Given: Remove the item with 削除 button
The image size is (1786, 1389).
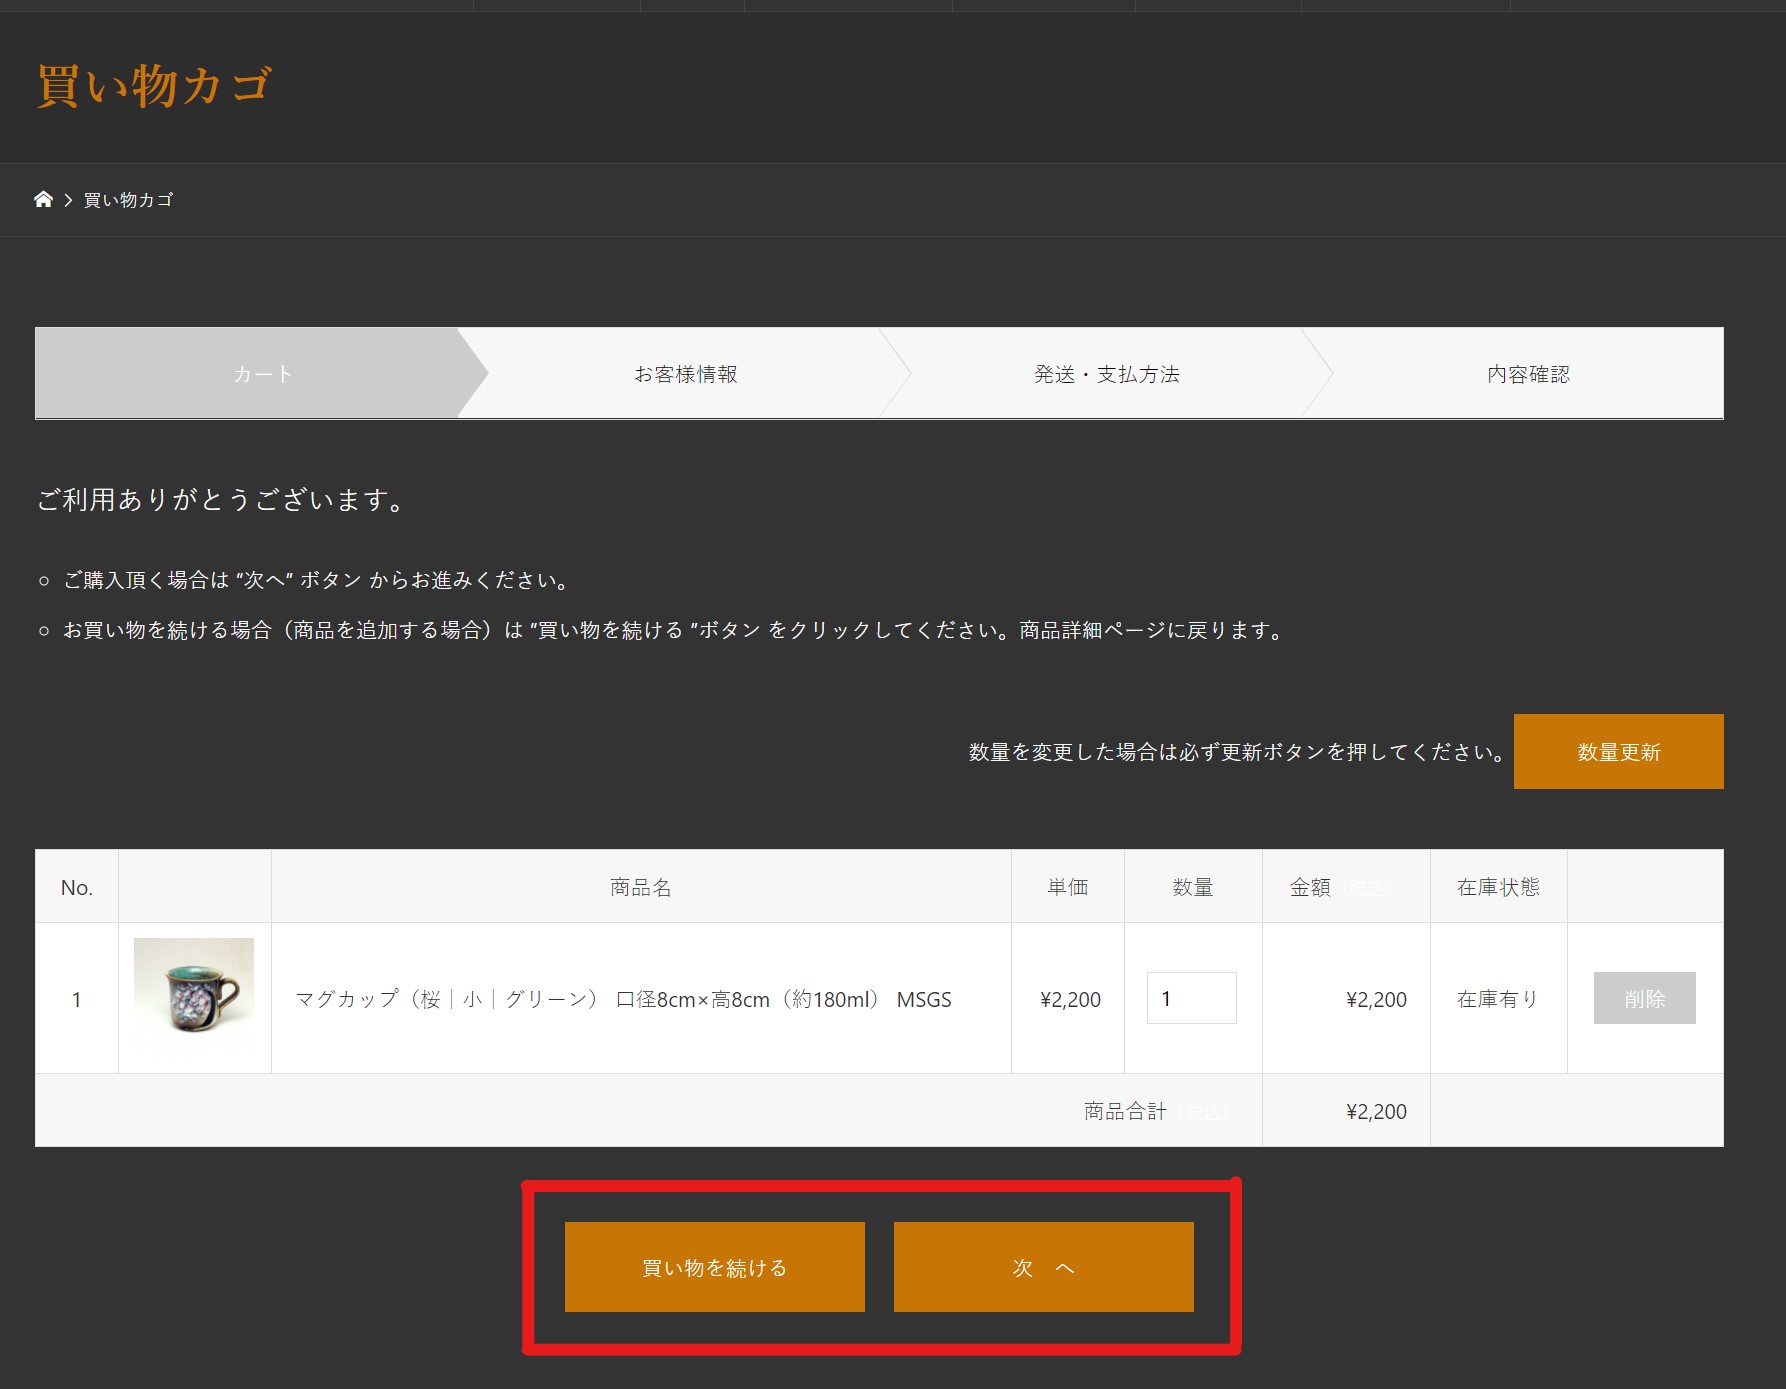Looking at the screenshot, I should coord(1644,998).
